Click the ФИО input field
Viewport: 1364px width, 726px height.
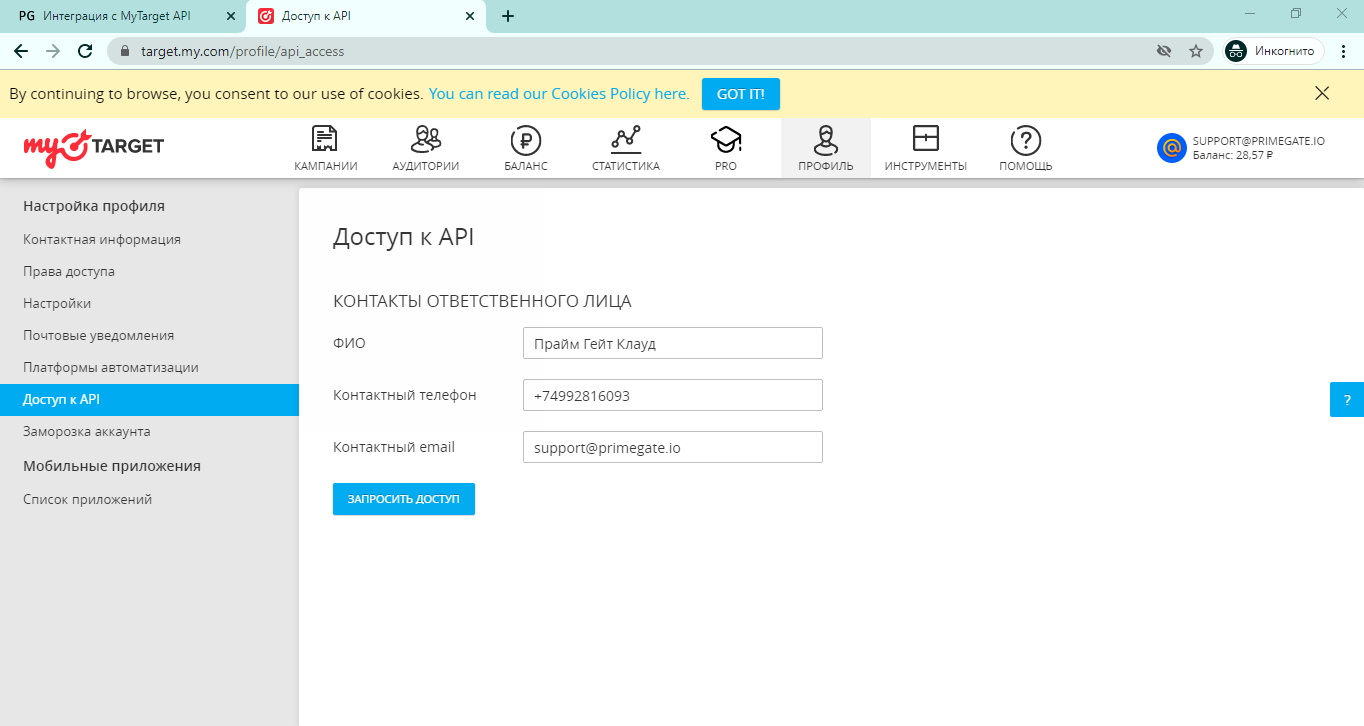[x=672, y=343]
